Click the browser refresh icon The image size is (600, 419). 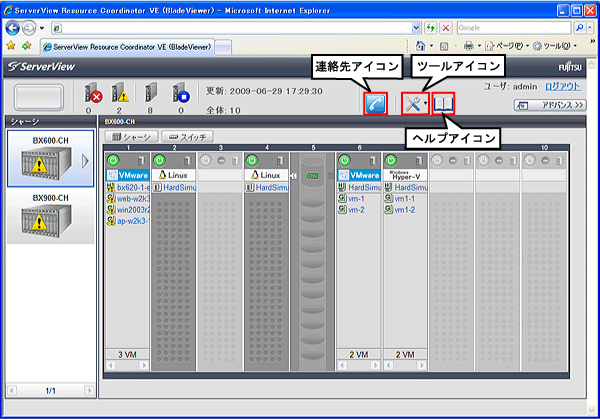[x=431, y=28]
